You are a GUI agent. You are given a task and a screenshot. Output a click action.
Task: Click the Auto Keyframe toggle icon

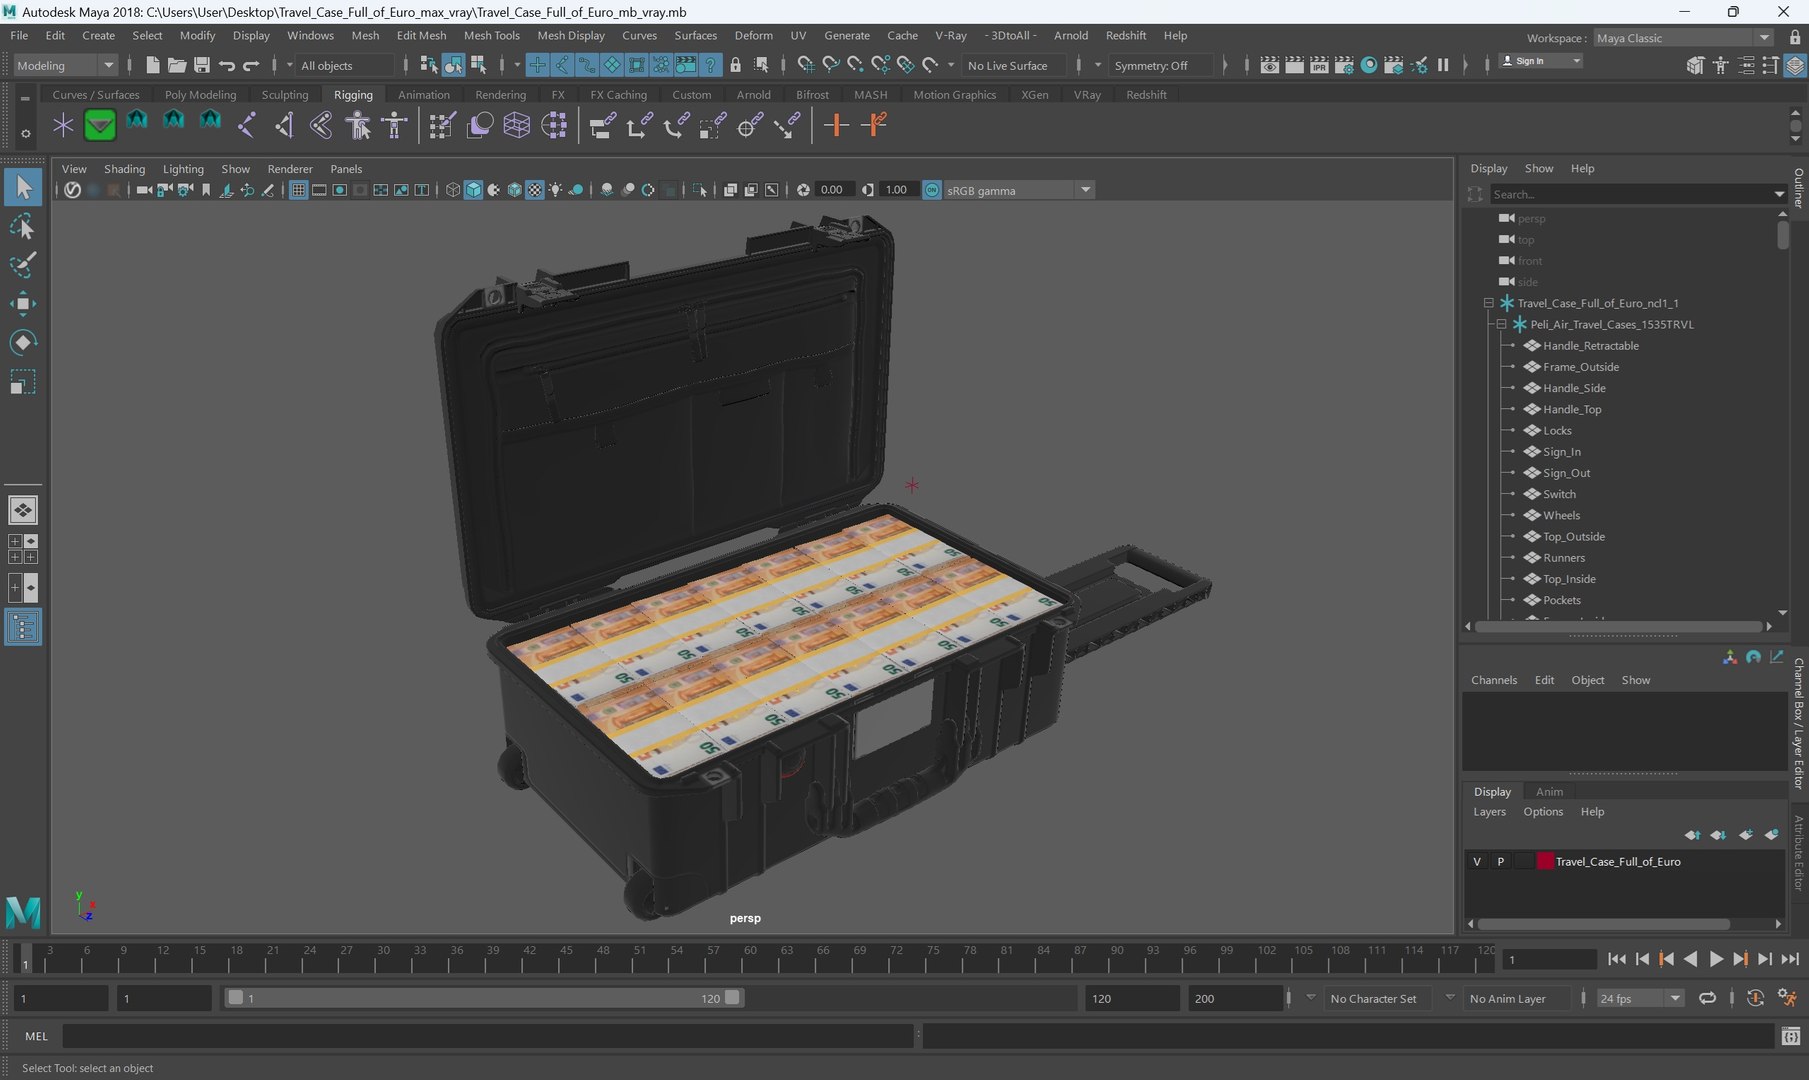coord(1755,998)
